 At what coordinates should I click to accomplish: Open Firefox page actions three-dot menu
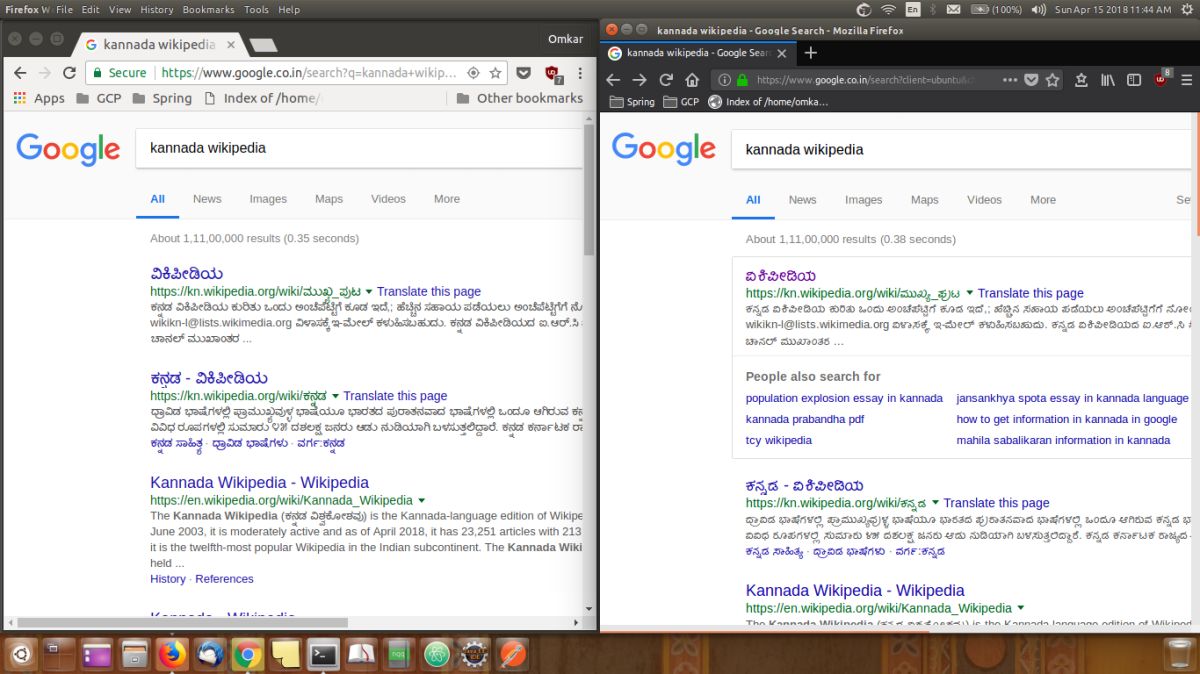click(1010, 80)
